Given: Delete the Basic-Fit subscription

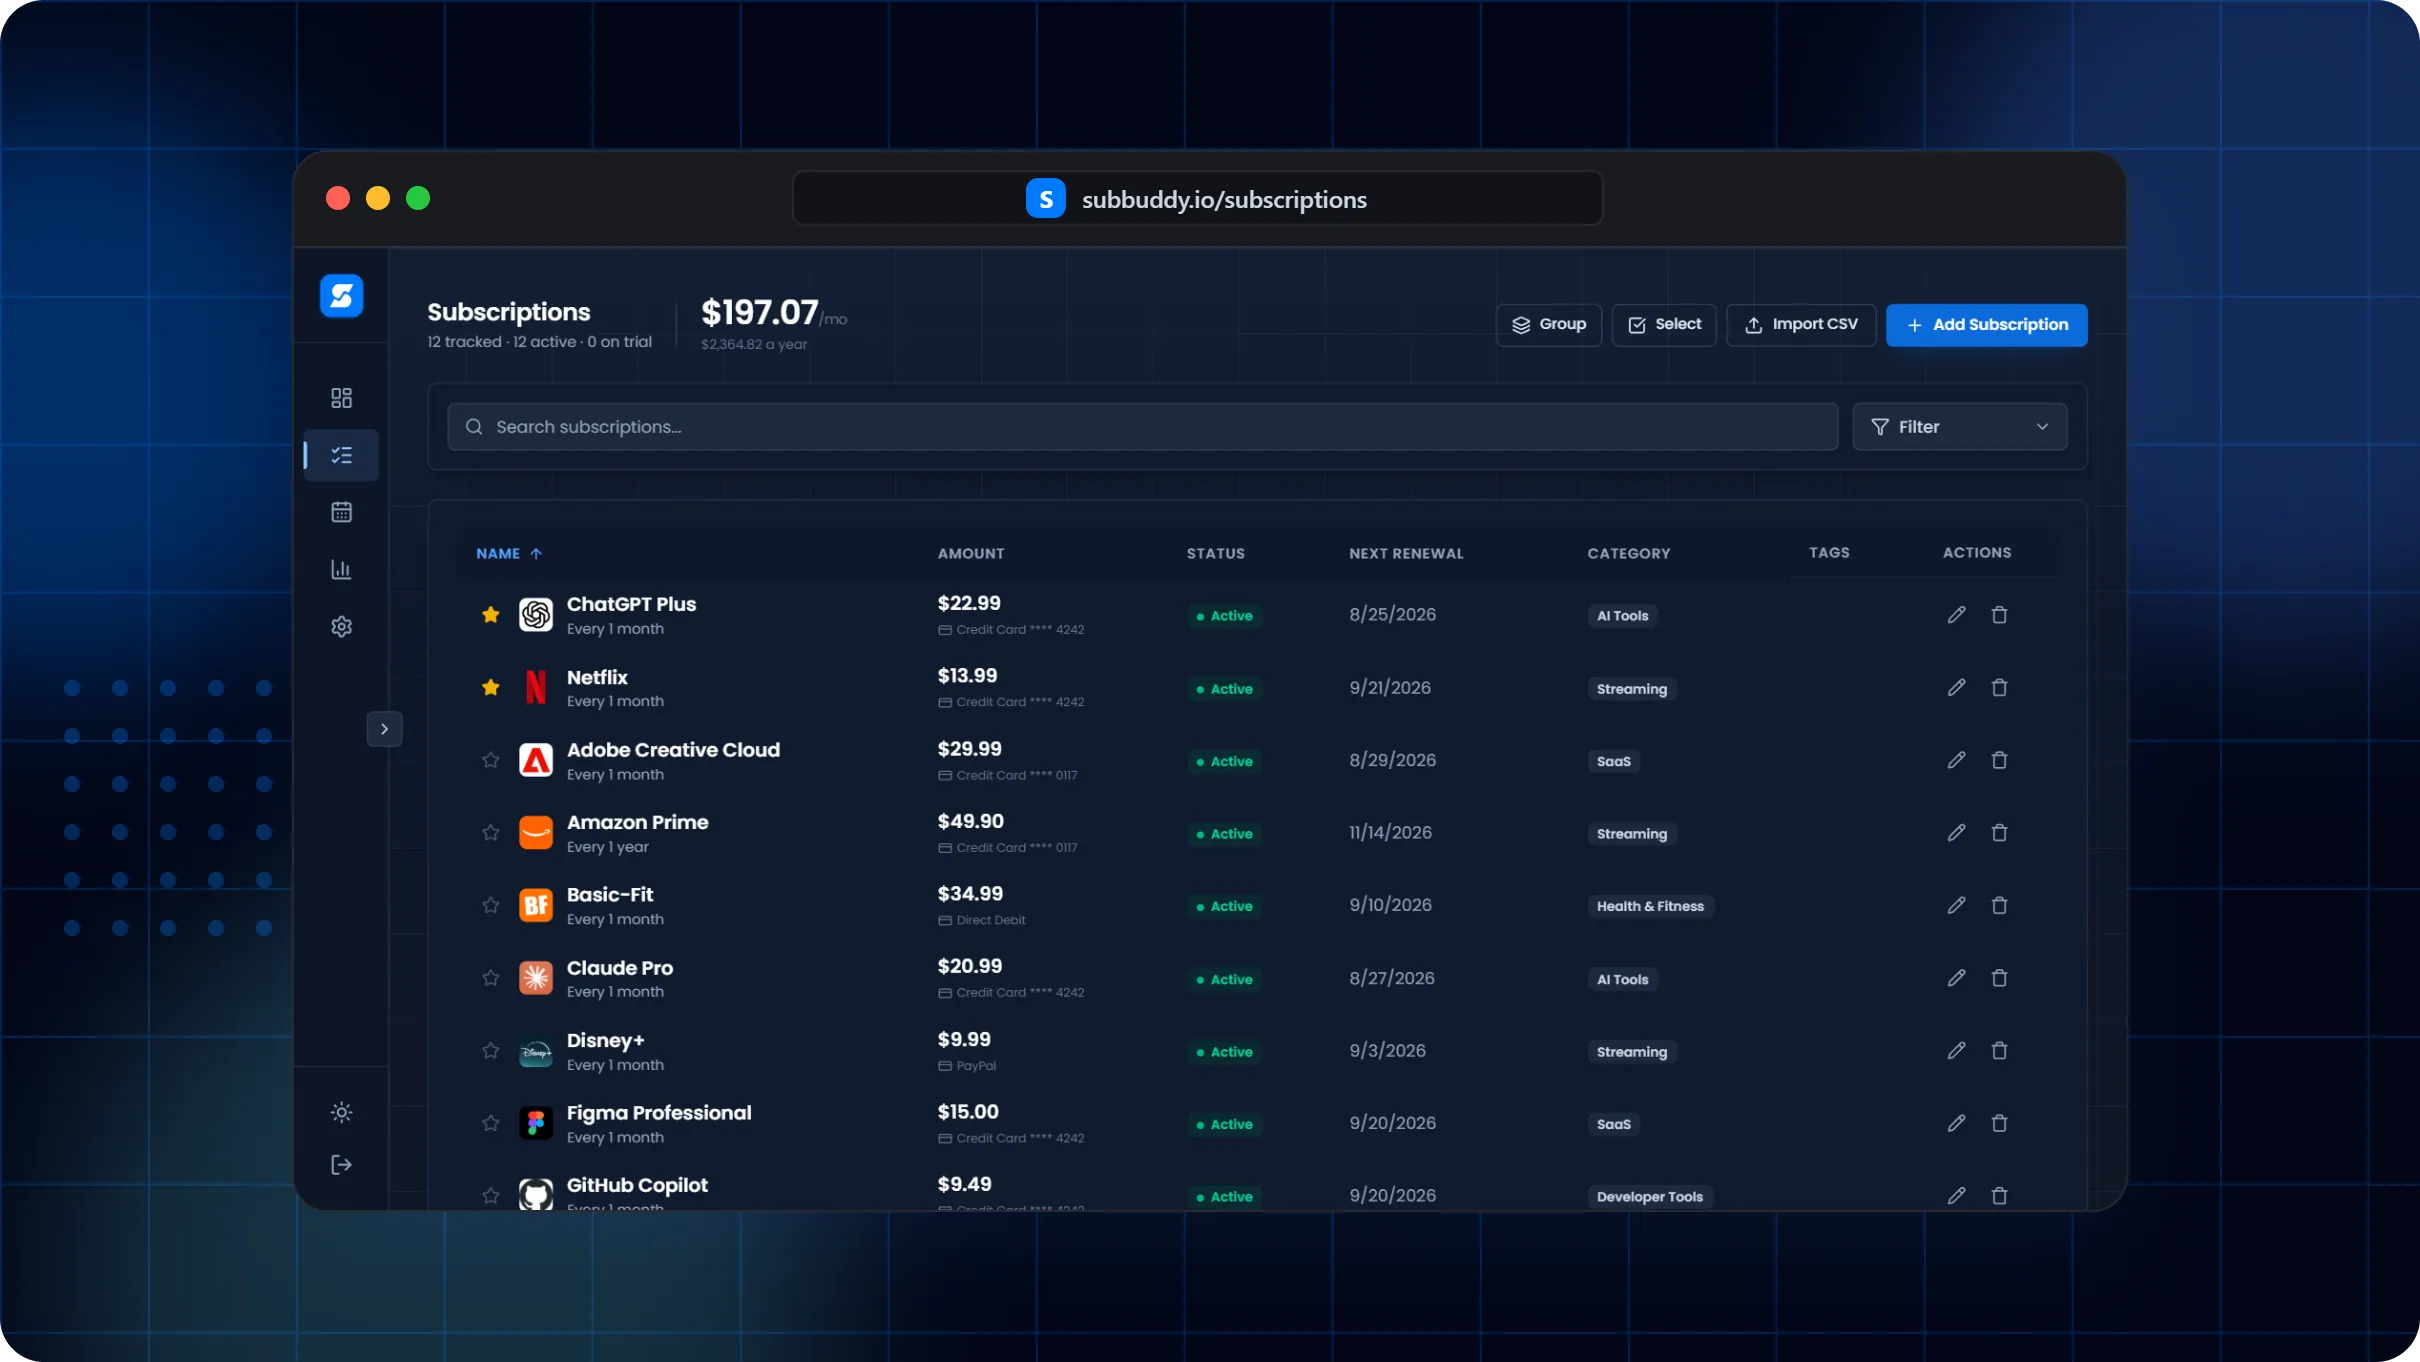Looking at the screenshot, I should [1999, 905].
